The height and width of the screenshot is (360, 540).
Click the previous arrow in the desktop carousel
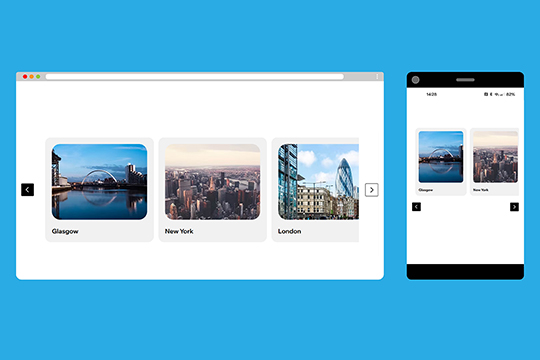[x=28, y=189]
